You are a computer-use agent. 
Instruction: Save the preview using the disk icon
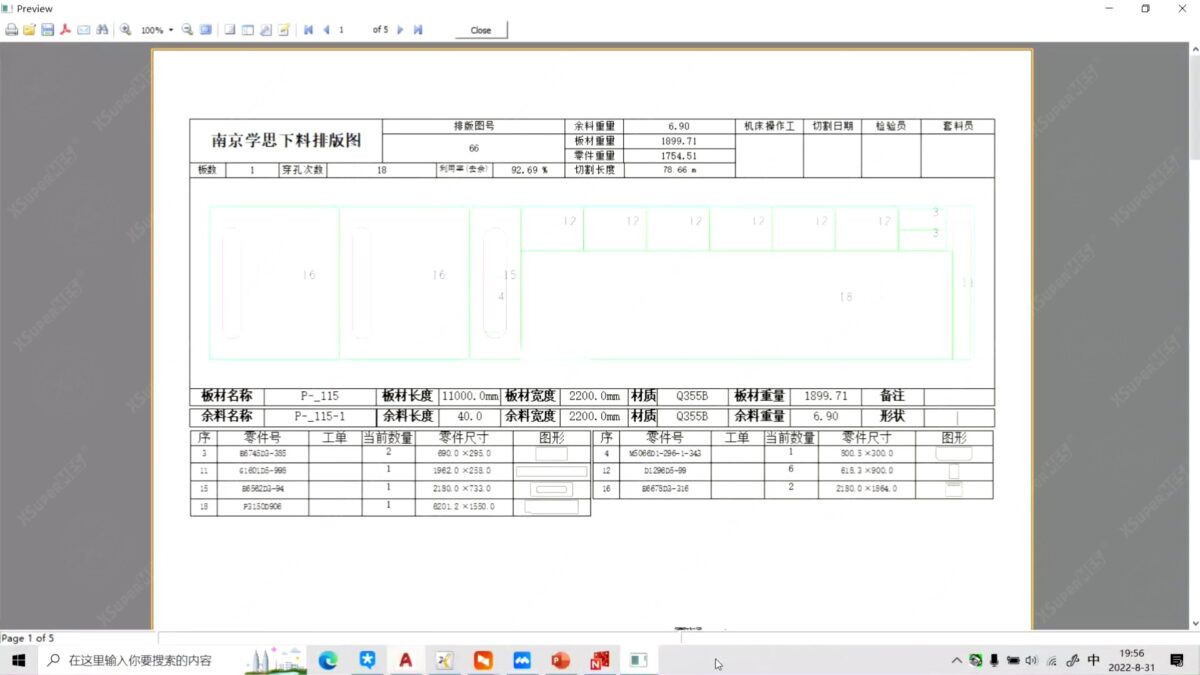click(47, 30)
